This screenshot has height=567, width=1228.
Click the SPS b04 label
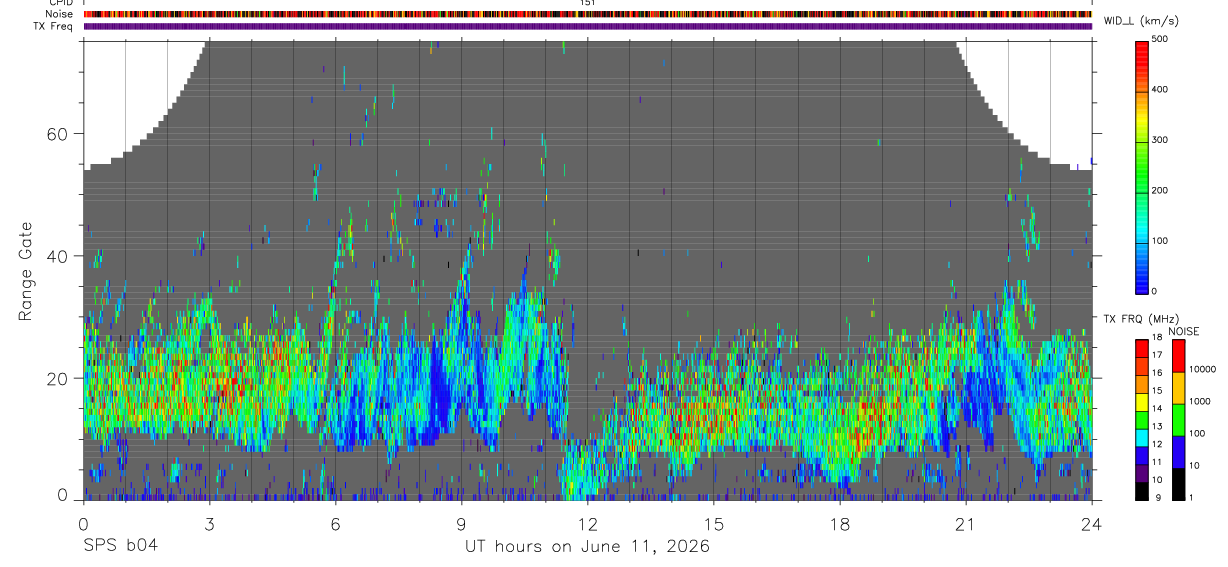pos(120,546)
